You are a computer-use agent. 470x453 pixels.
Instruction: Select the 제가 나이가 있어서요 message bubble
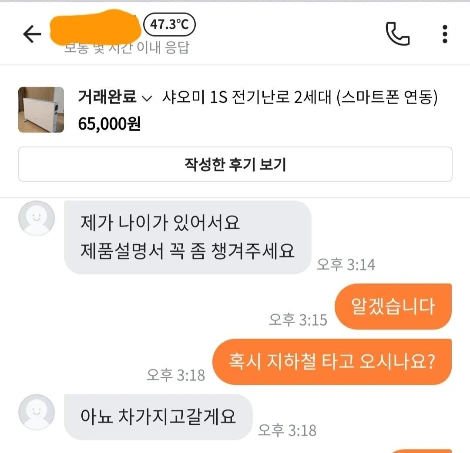click(x=188, y=237)
